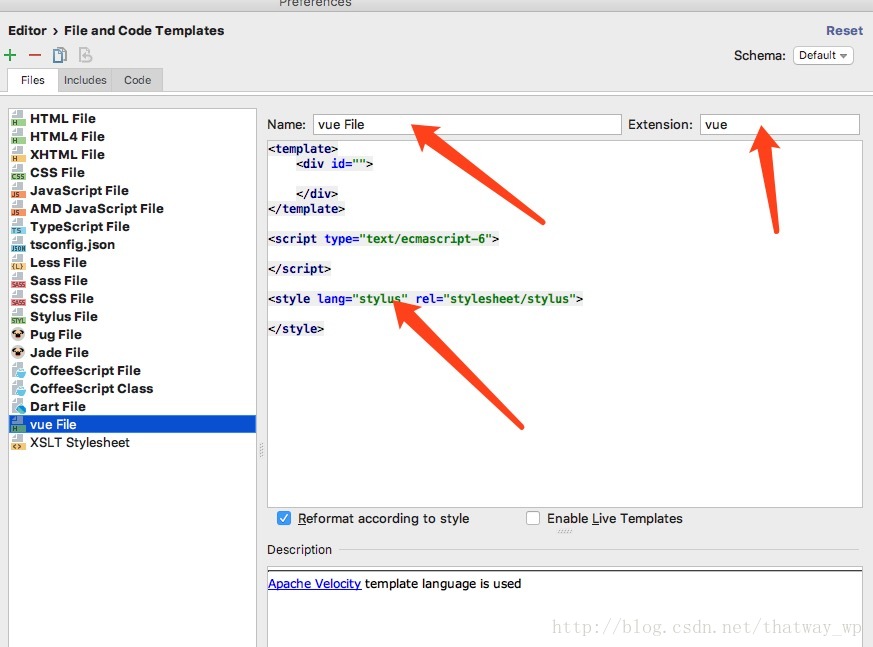The image size is (873, 647).
Task: Uncheck Reformat according to style
Action: click(x=283, y=518)
